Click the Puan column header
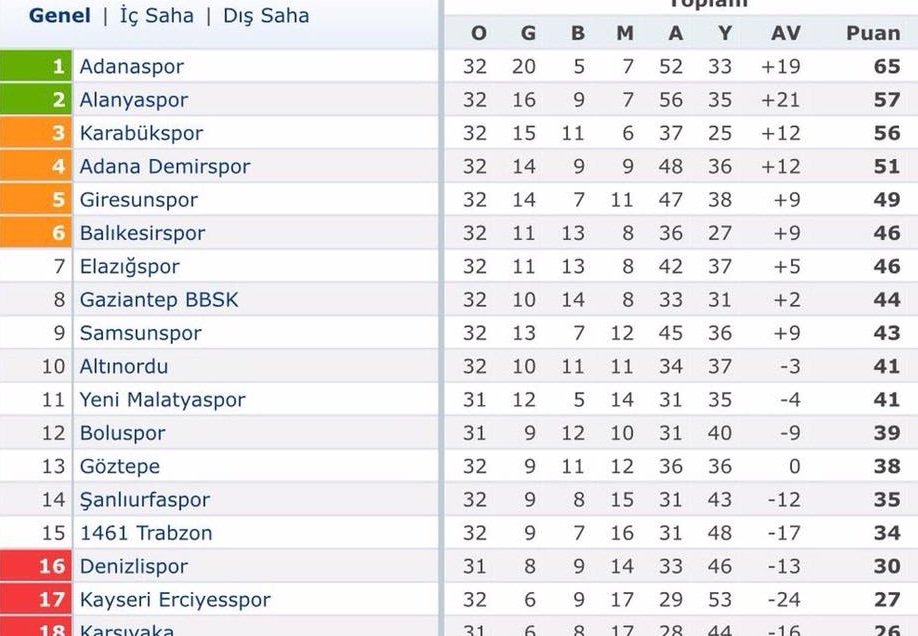Viewport: 918px width, 636px height. pos(873,33)
